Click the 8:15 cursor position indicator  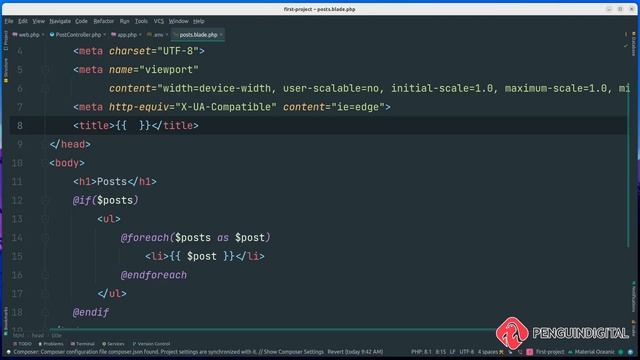(441, 352)
